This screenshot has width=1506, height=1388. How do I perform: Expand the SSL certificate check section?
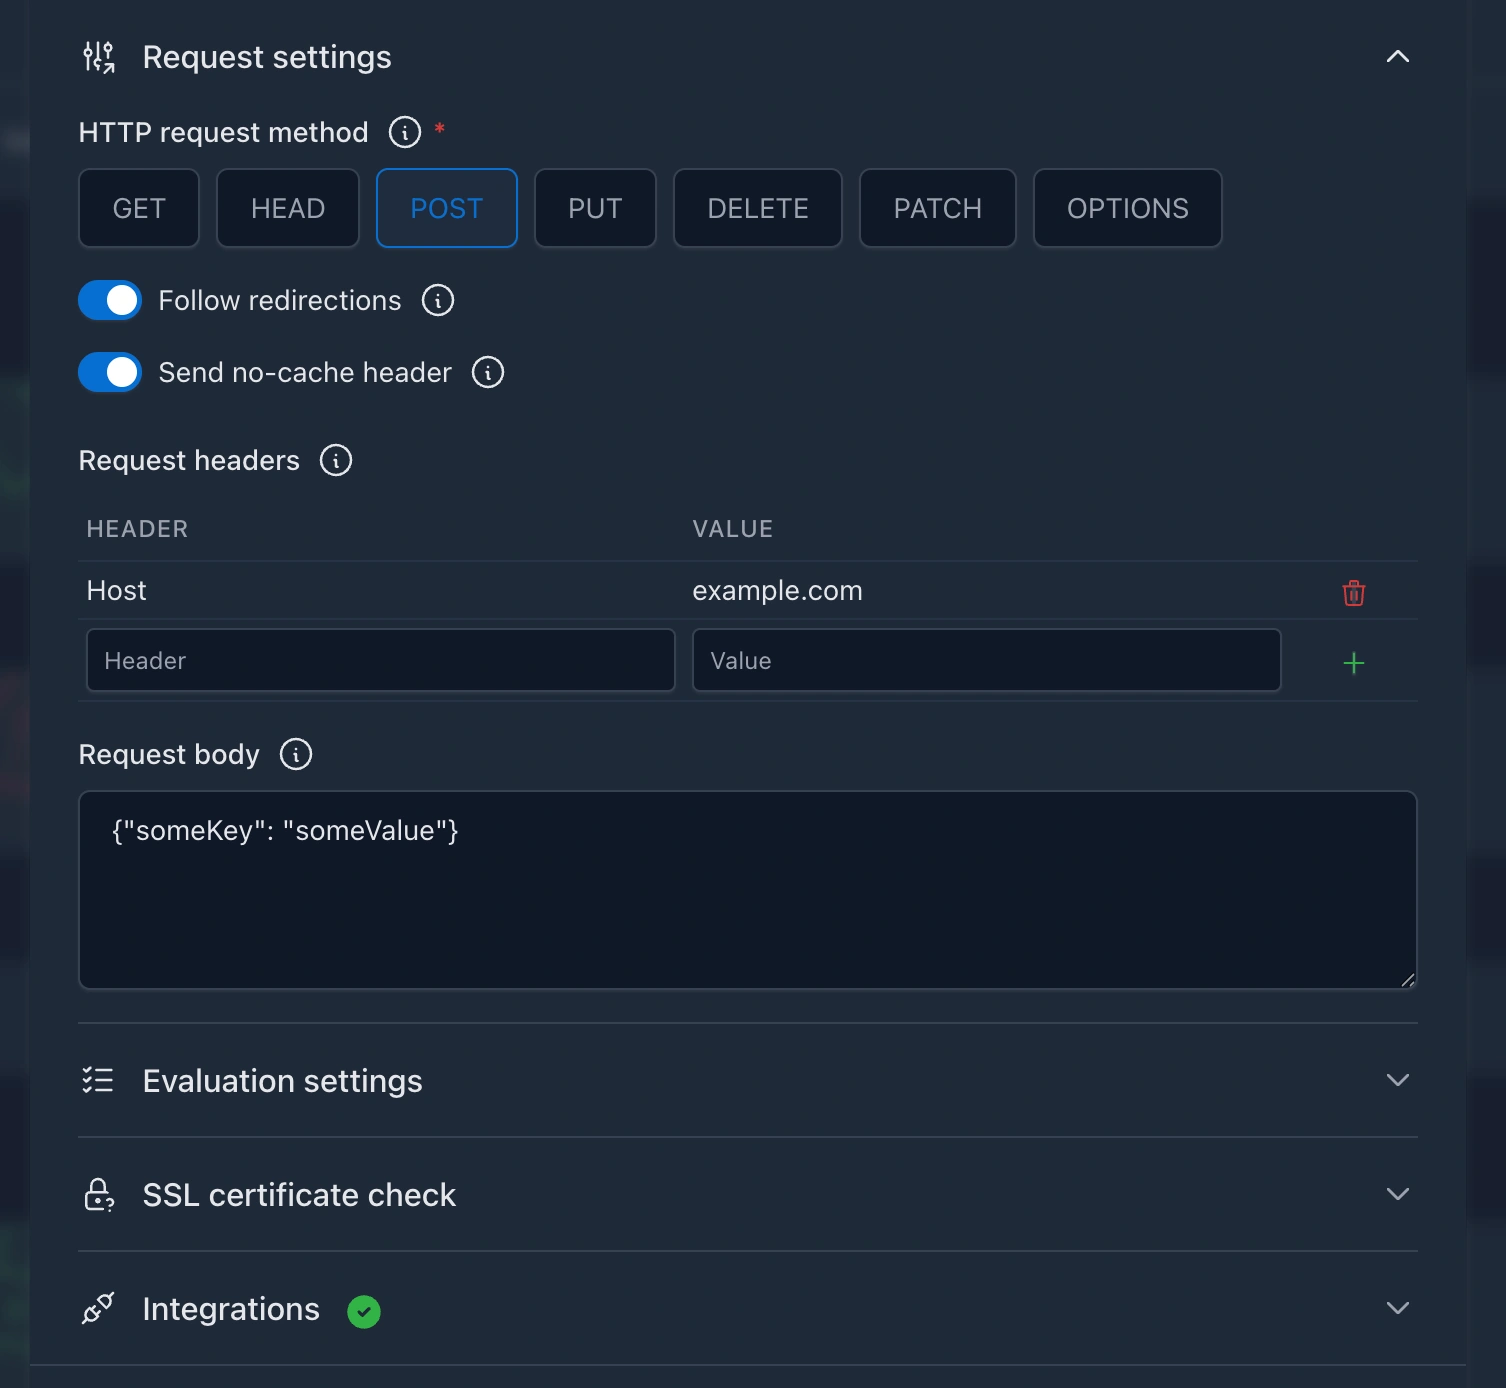(1397, 1194)
